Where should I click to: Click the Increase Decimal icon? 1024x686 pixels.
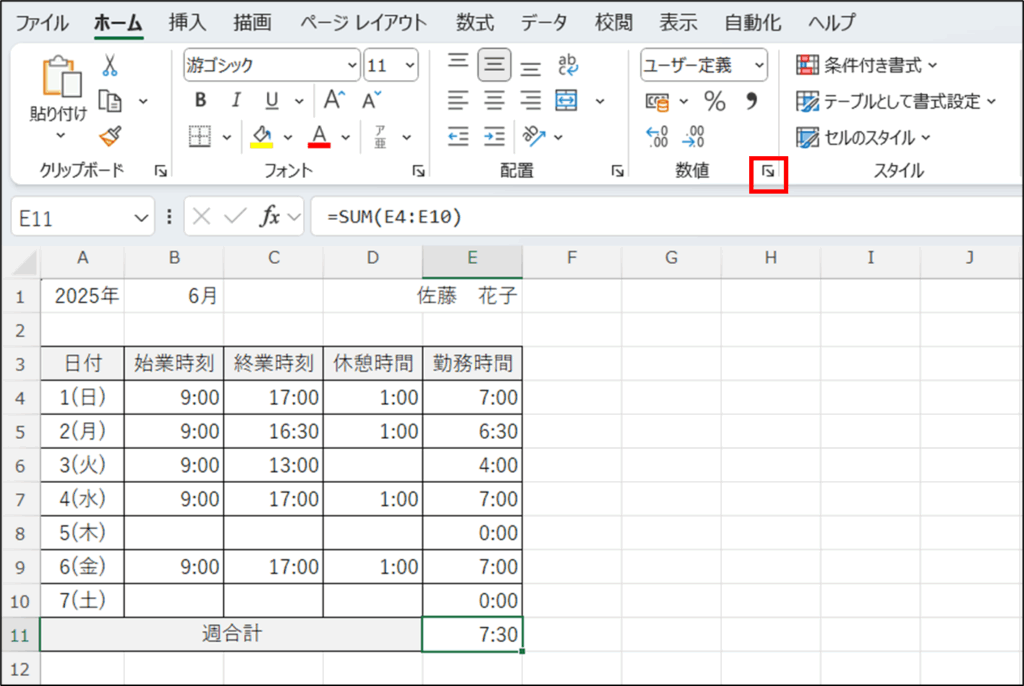[x=657, y=136]
